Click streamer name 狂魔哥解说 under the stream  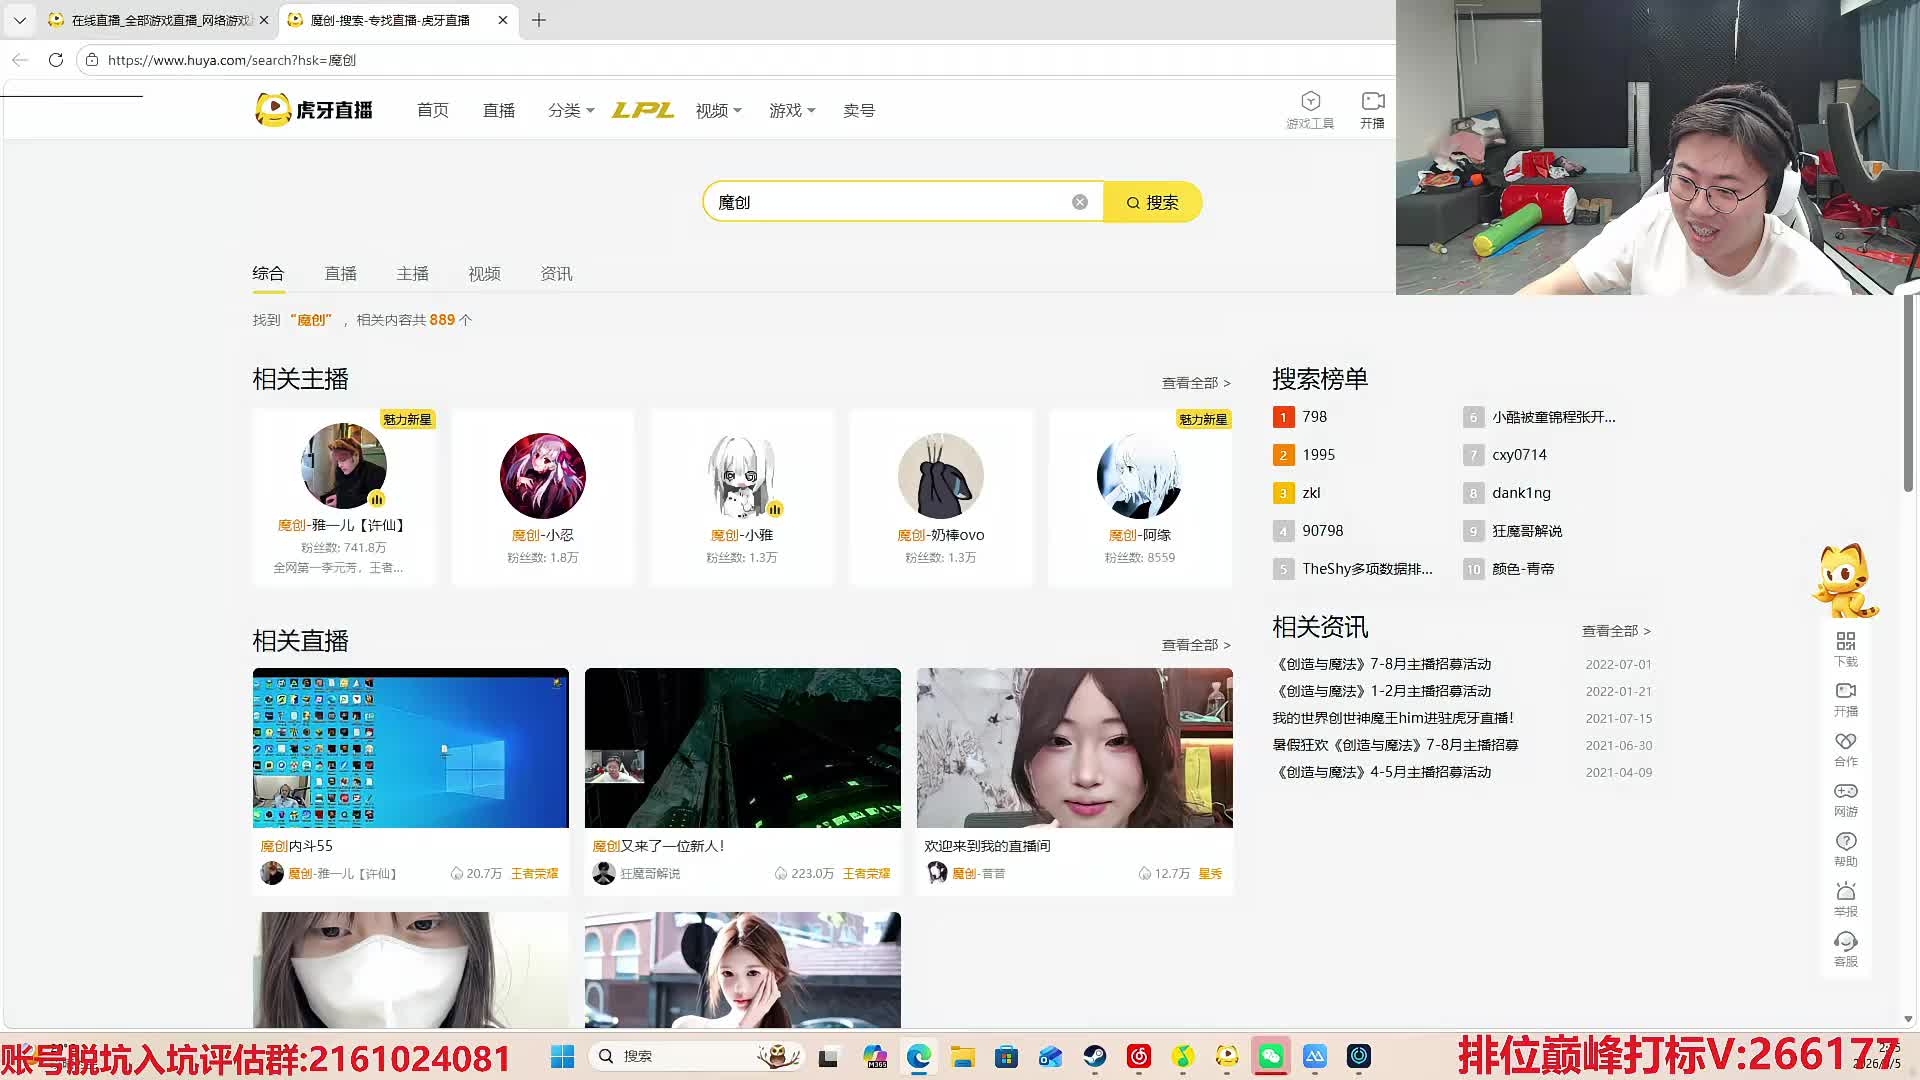650,874
